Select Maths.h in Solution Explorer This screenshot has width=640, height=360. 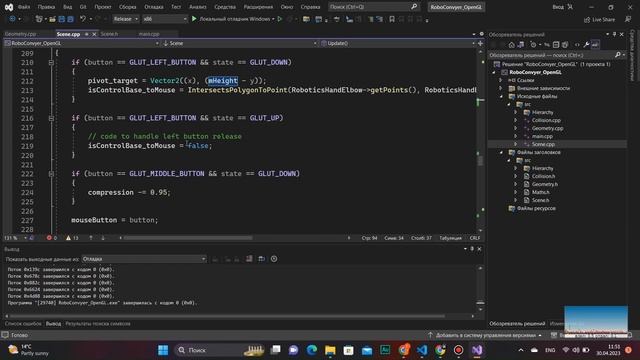pos(540,192)
